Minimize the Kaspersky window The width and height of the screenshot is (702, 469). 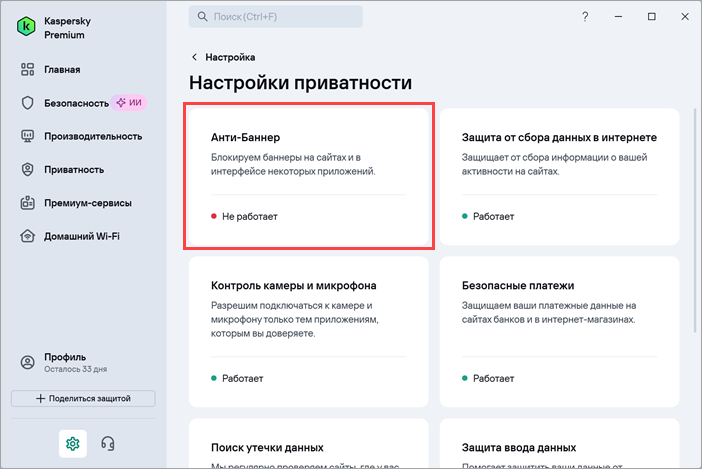point(618,17)
